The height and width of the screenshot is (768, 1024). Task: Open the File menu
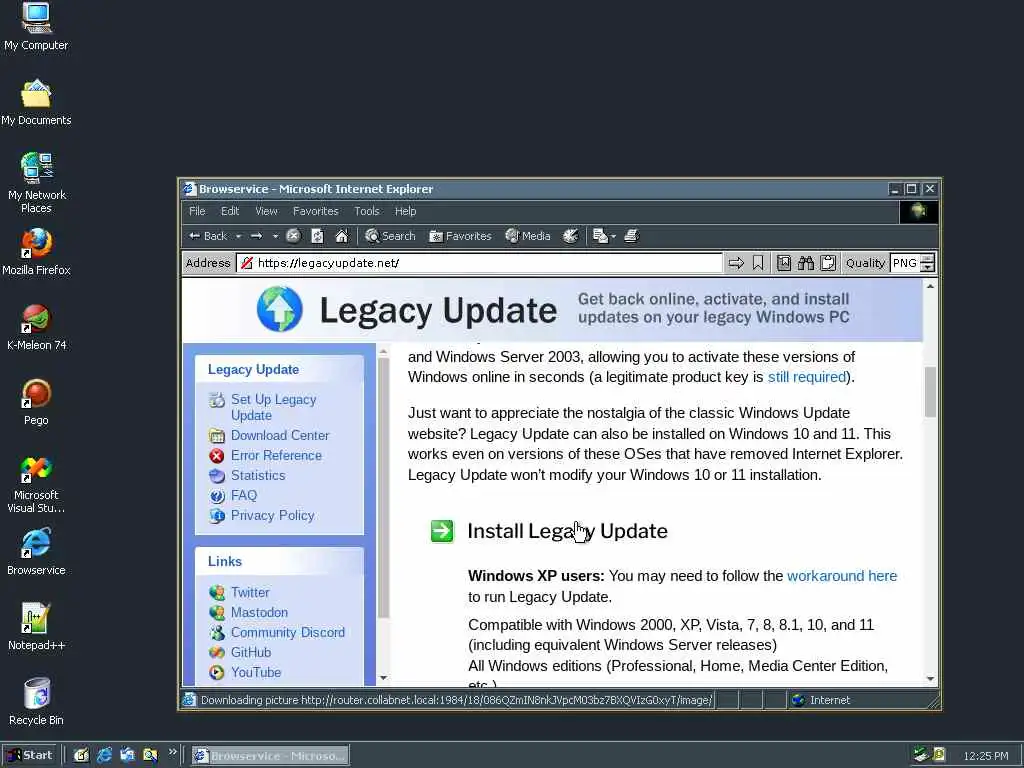197,211
